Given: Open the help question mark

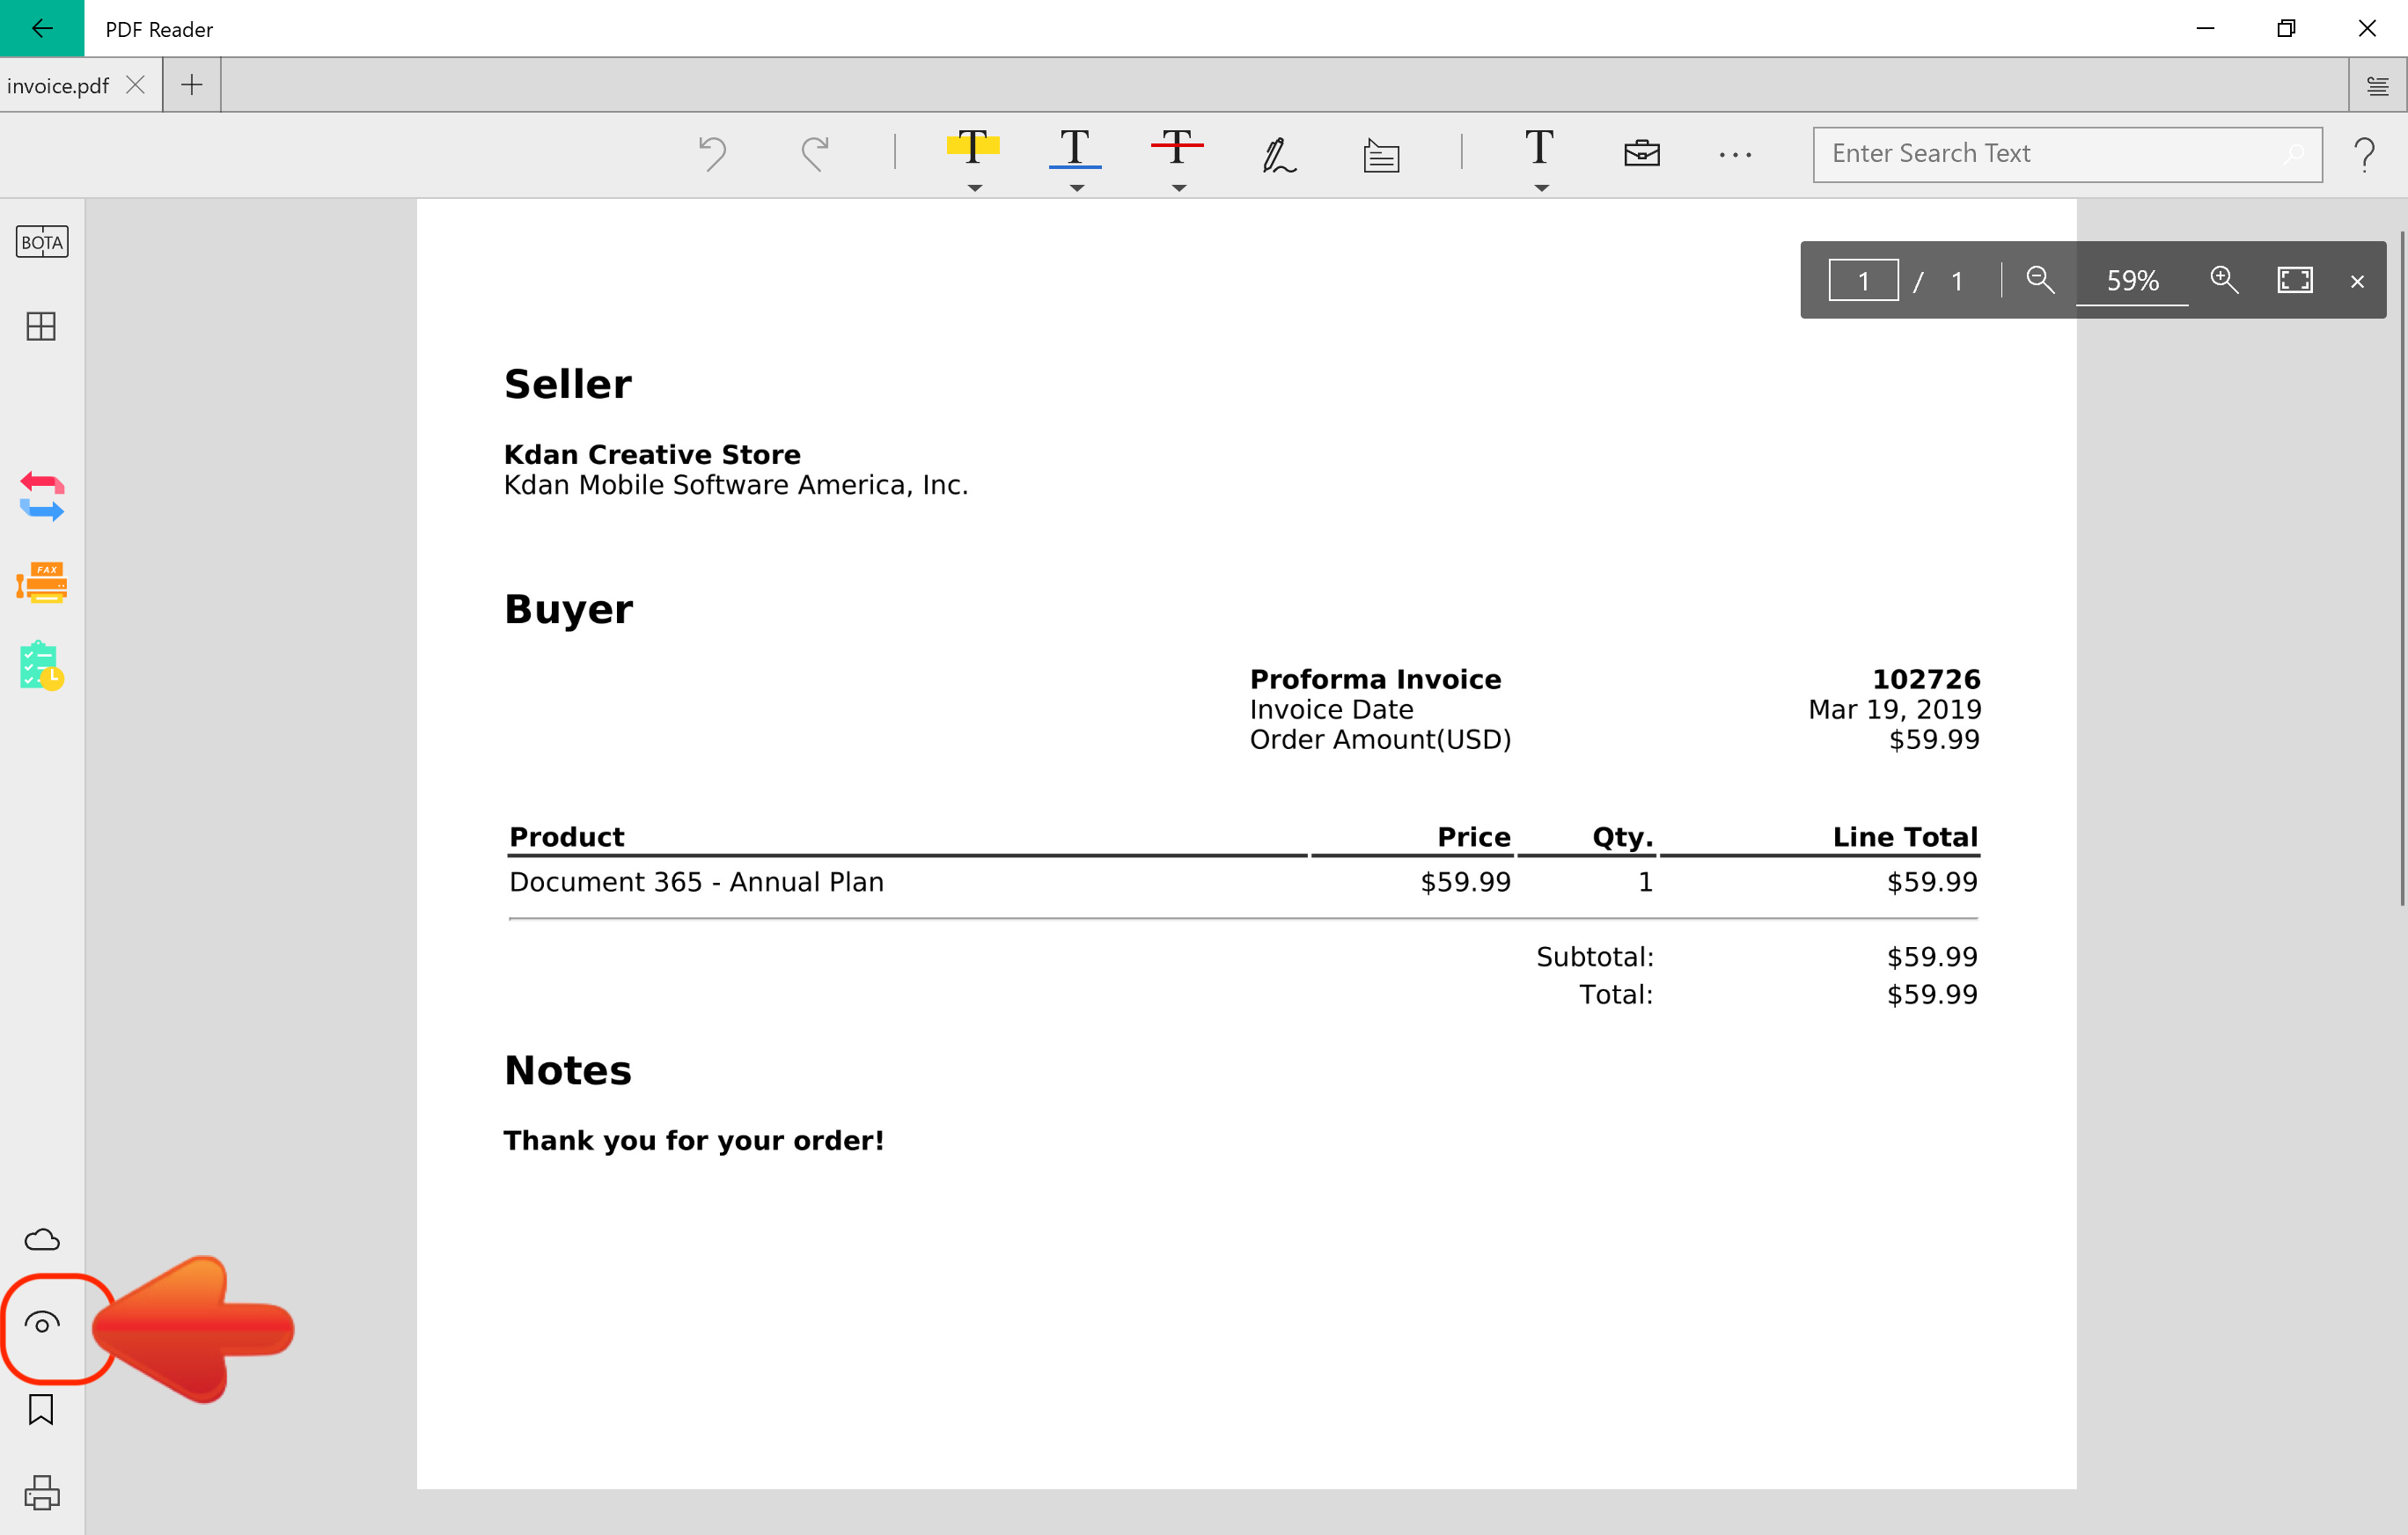Looking at the screenshot, I should tap(2365, 154).
